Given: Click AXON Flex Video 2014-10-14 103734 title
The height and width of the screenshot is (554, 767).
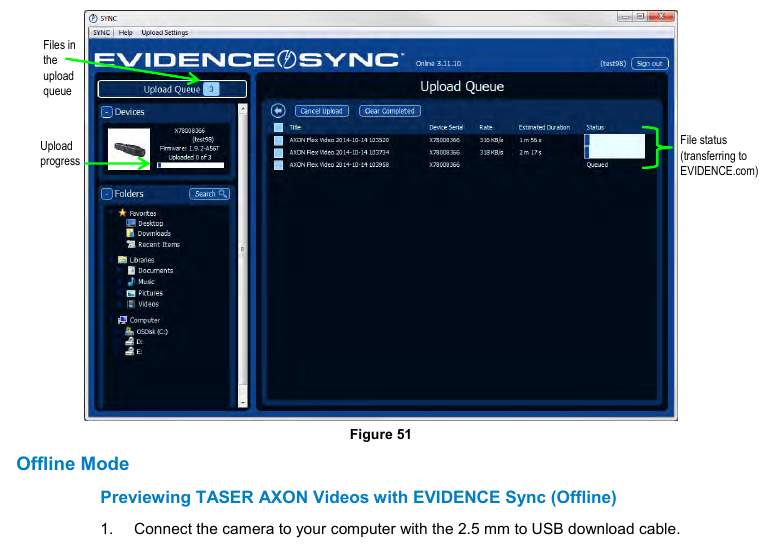Looking at the screenshot, I should click(x=339, y=153).
